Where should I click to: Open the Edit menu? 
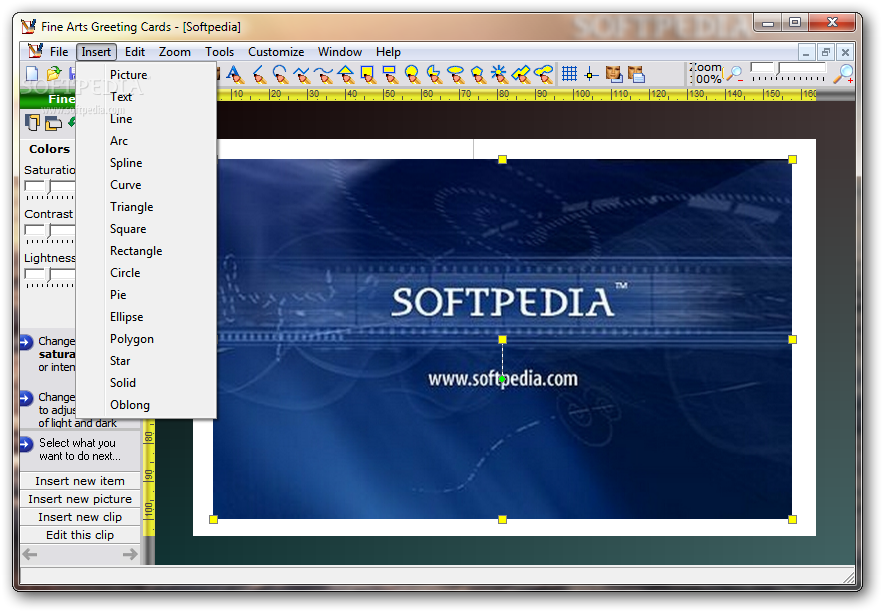tap(135, 52)
